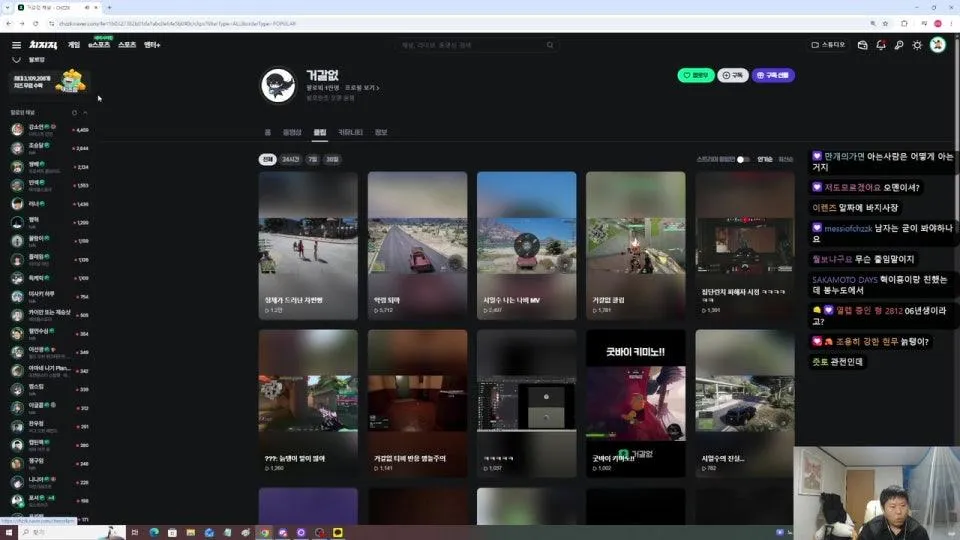Click the browser address bar
The height and width of the screenshot is (540, 960).
click(459, 23)
